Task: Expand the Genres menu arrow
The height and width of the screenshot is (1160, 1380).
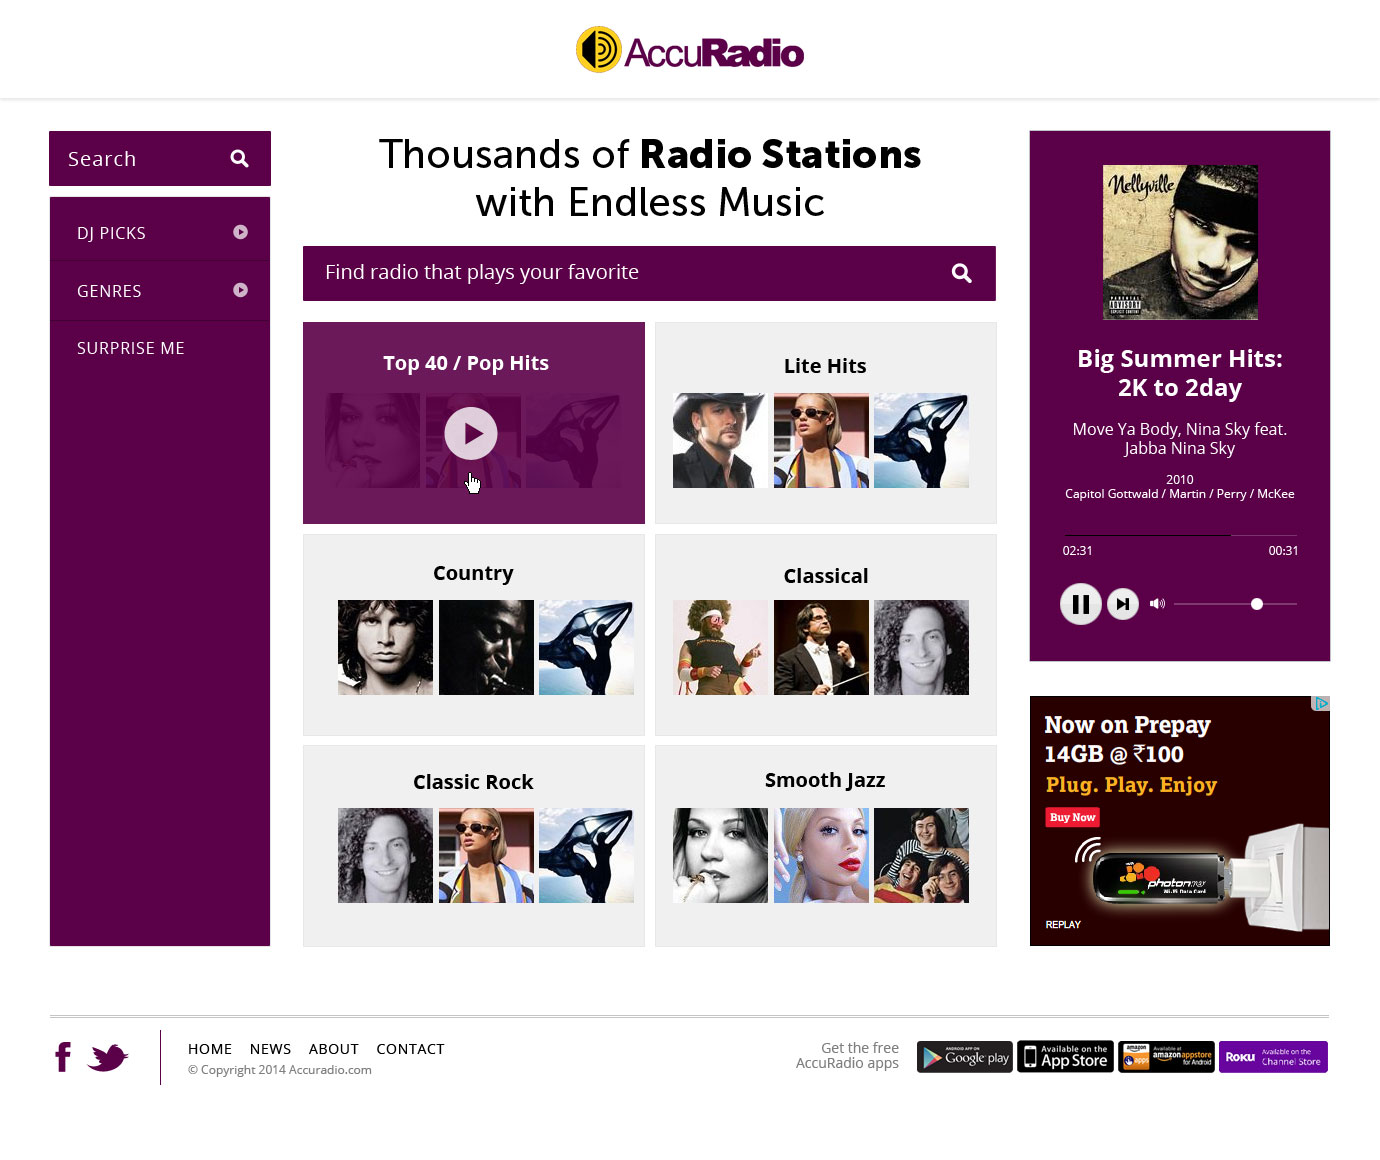Action: 240,290
